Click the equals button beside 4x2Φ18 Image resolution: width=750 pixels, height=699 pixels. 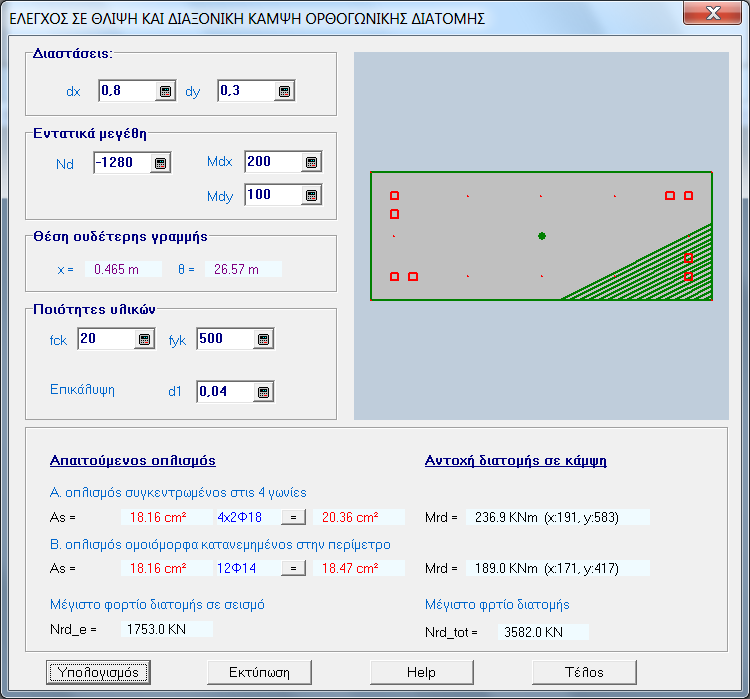coord(293,517)
